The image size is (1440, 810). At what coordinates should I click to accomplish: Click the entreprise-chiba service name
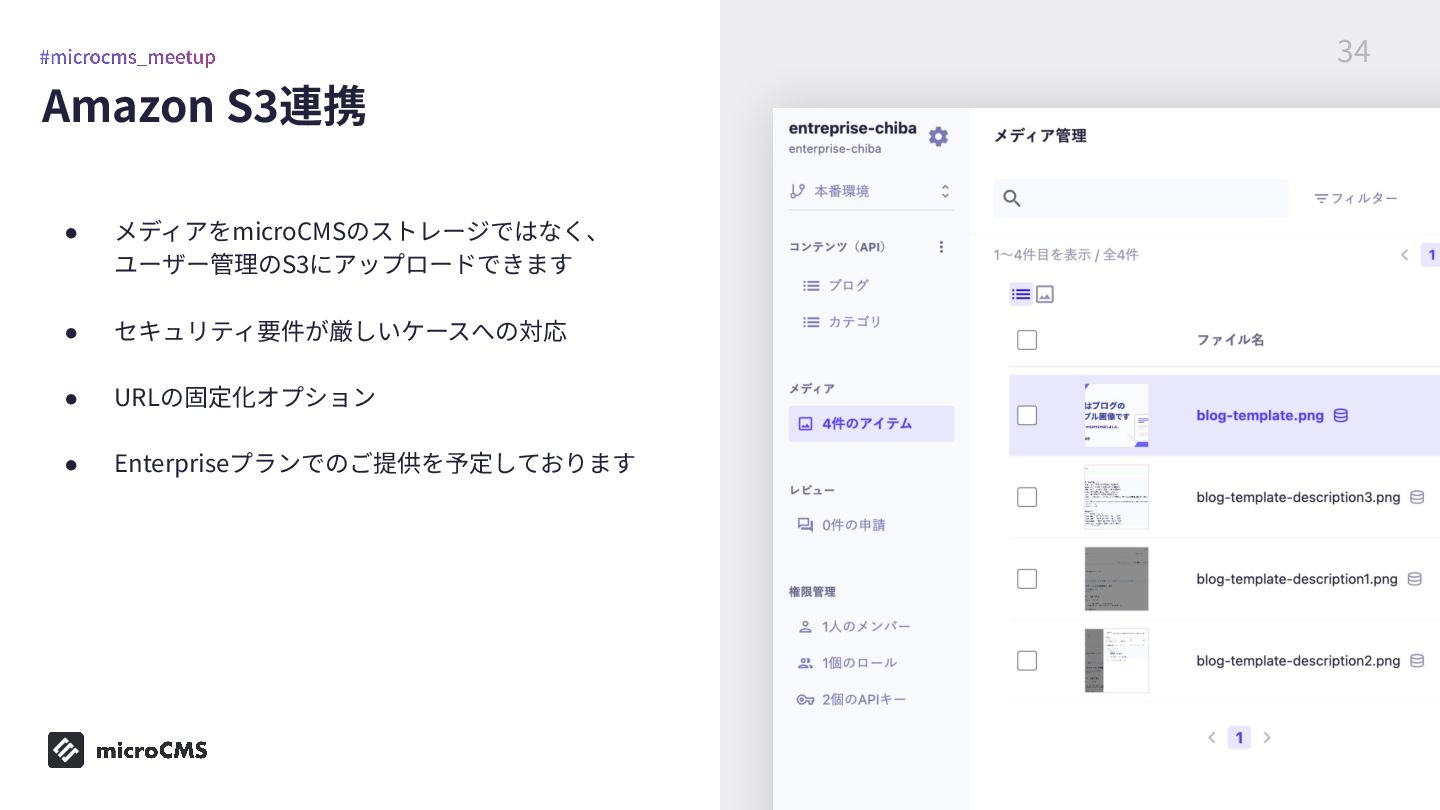(x=852, y=128)
